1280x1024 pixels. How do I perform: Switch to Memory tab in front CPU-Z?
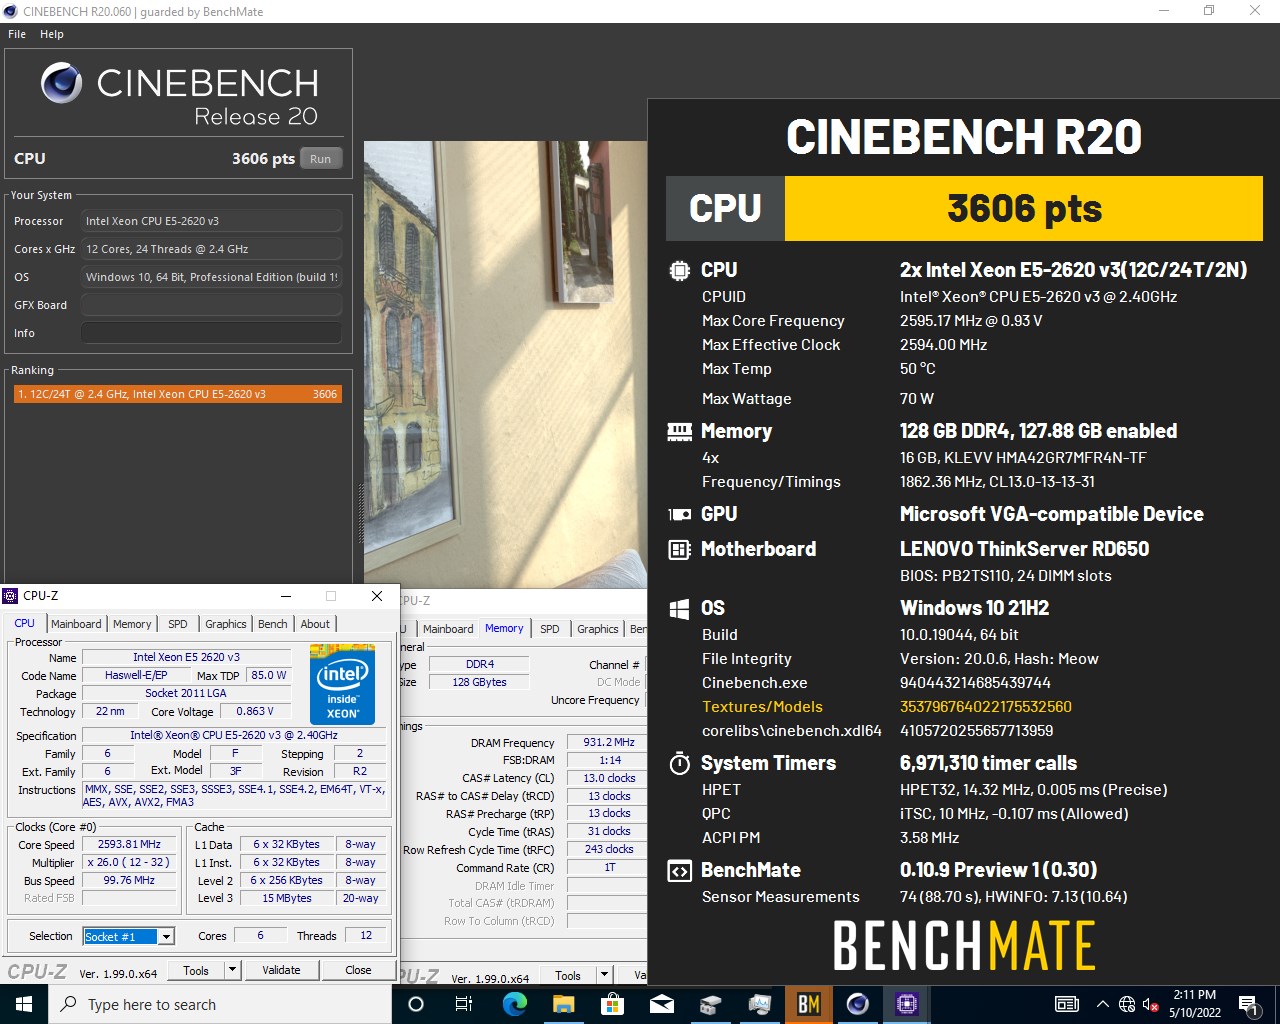point(132,624)
